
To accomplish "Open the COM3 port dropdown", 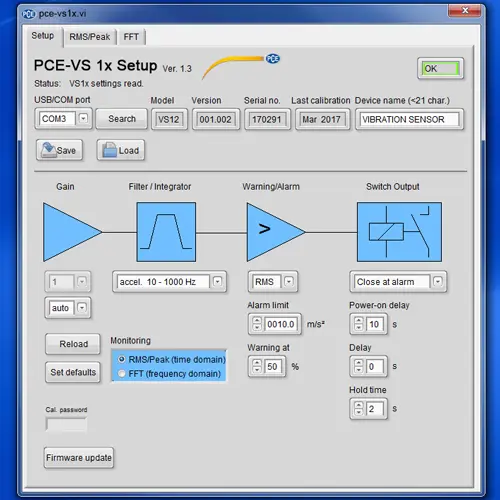I will (83, 118).
